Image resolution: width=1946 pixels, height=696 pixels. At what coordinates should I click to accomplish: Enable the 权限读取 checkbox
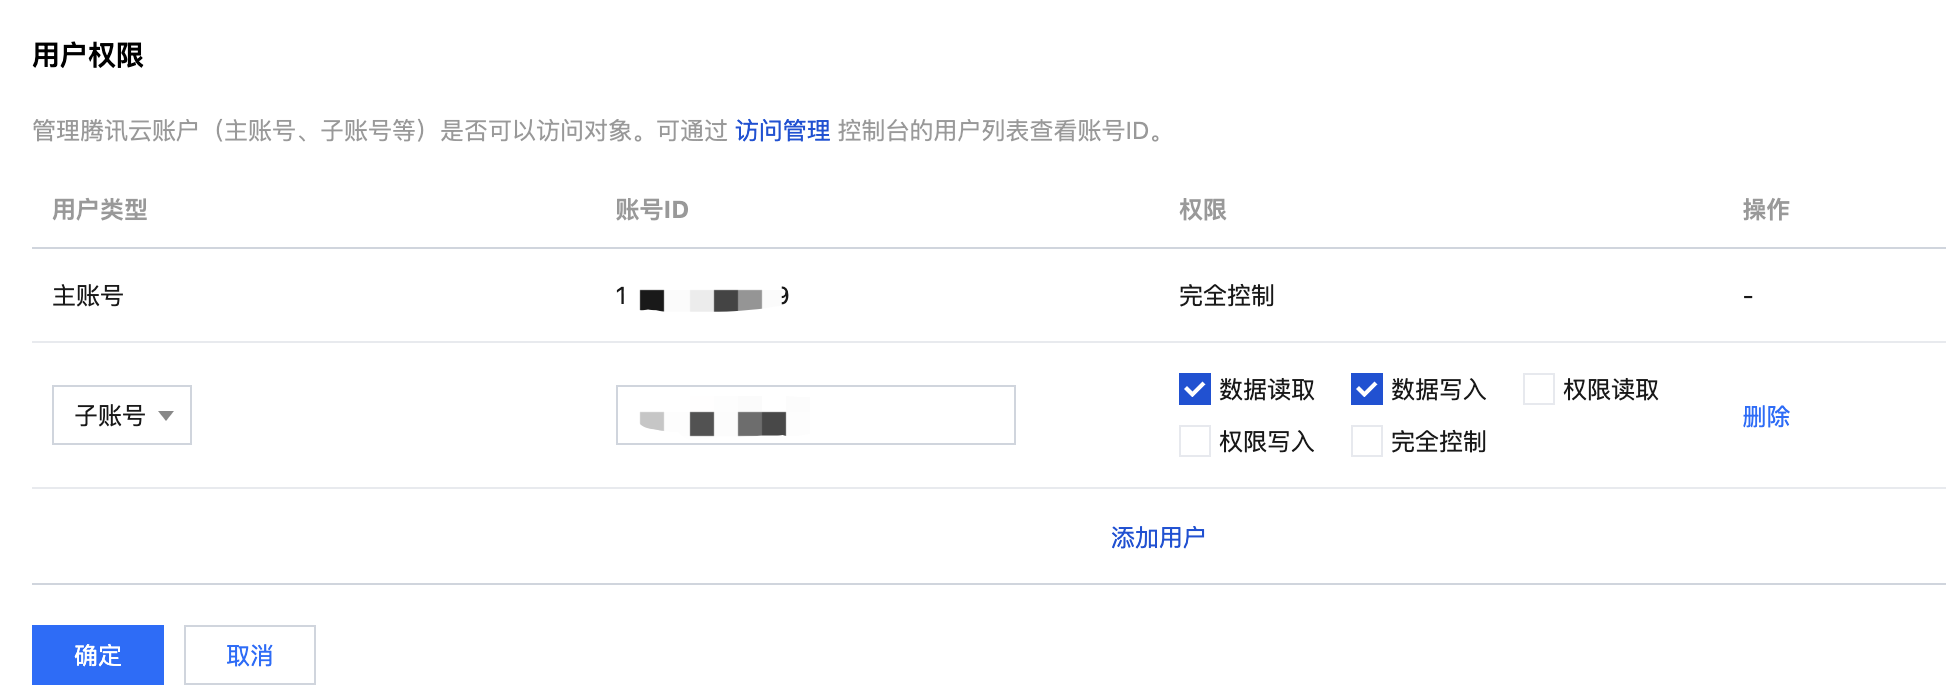point(1539,389)
